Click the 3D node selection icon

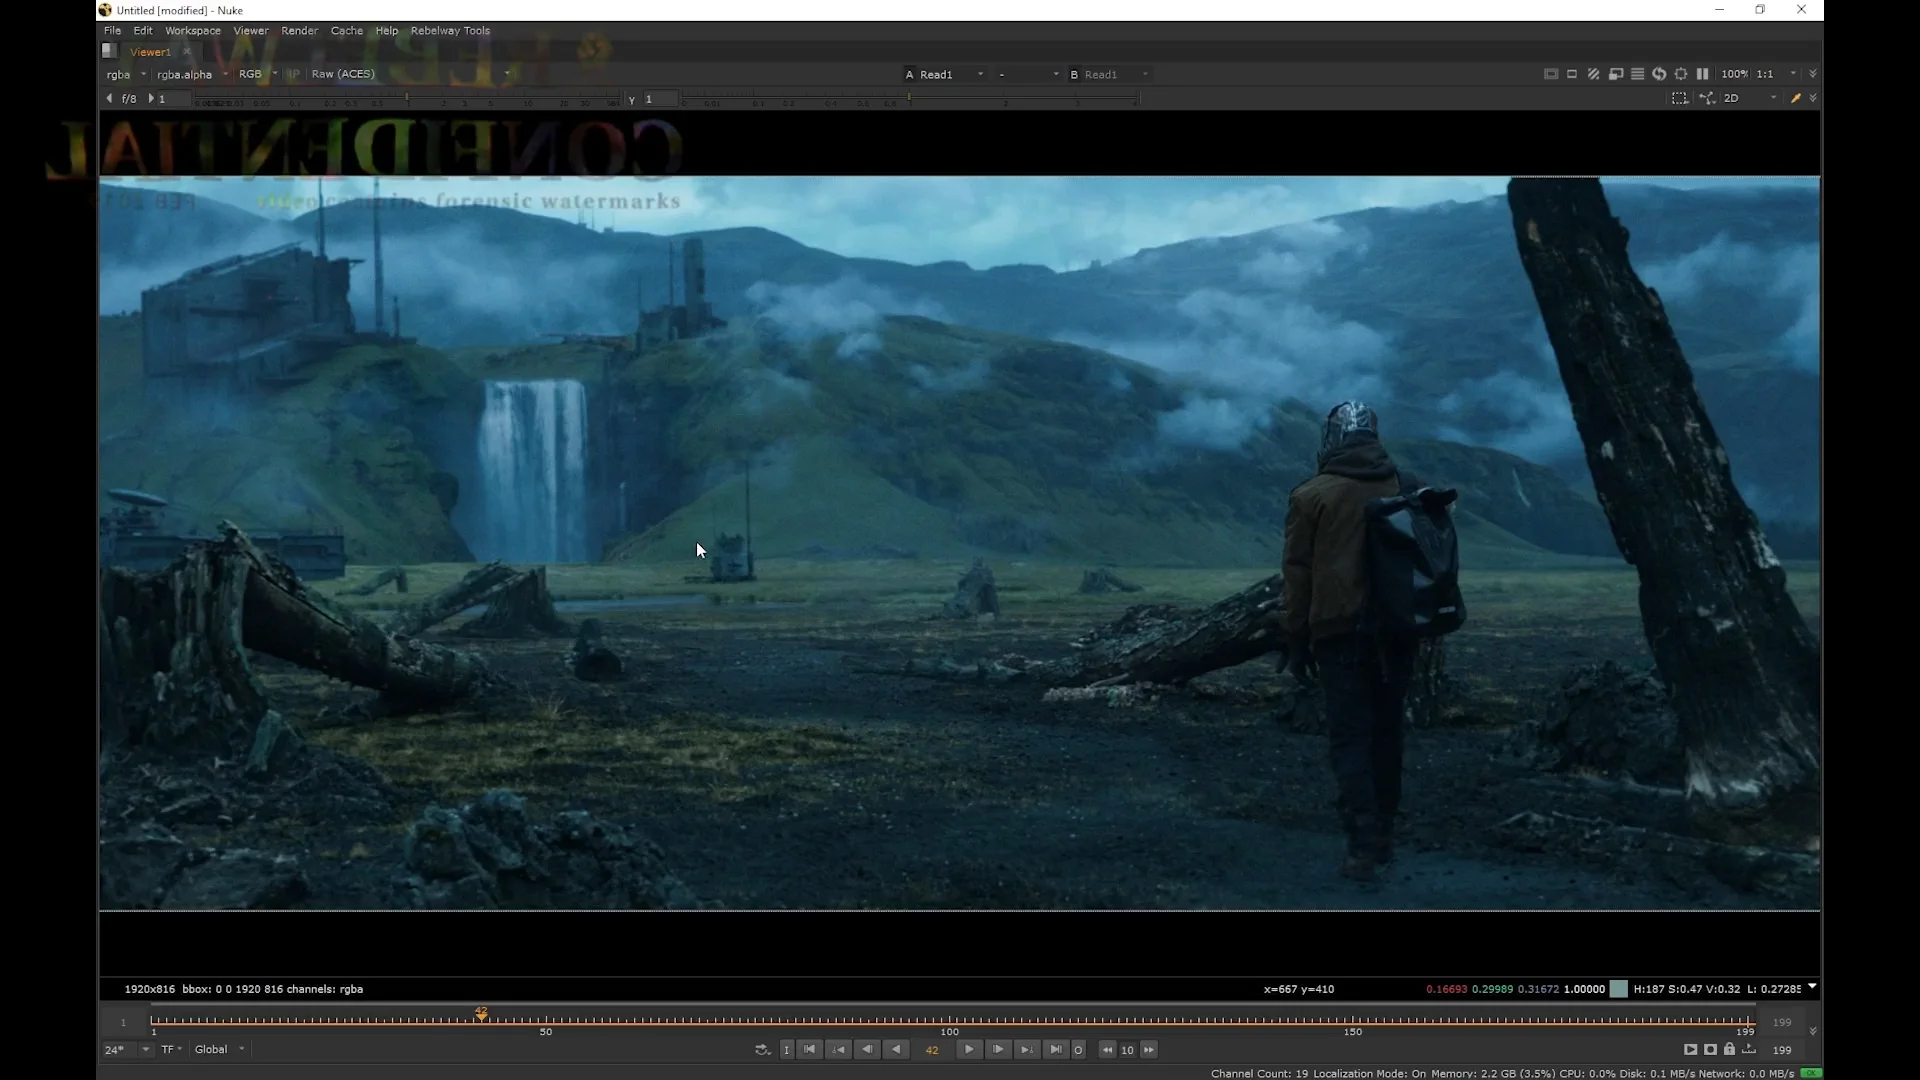point(1707,98)
